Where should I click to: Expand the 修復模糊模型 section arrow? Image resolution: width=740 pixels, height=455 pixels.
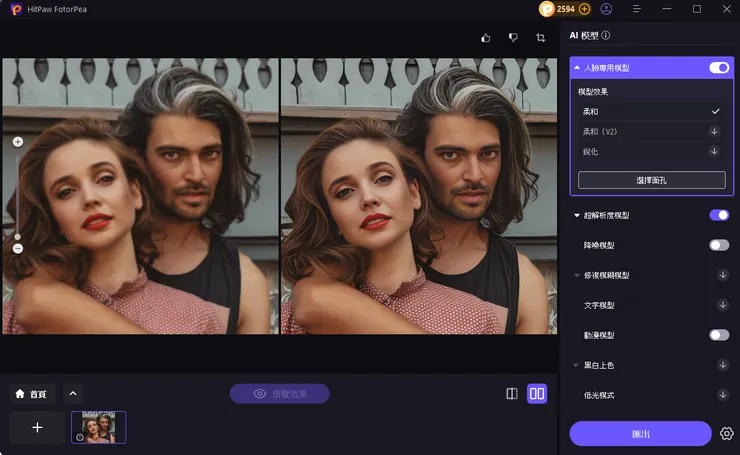(x=577, y=275)
